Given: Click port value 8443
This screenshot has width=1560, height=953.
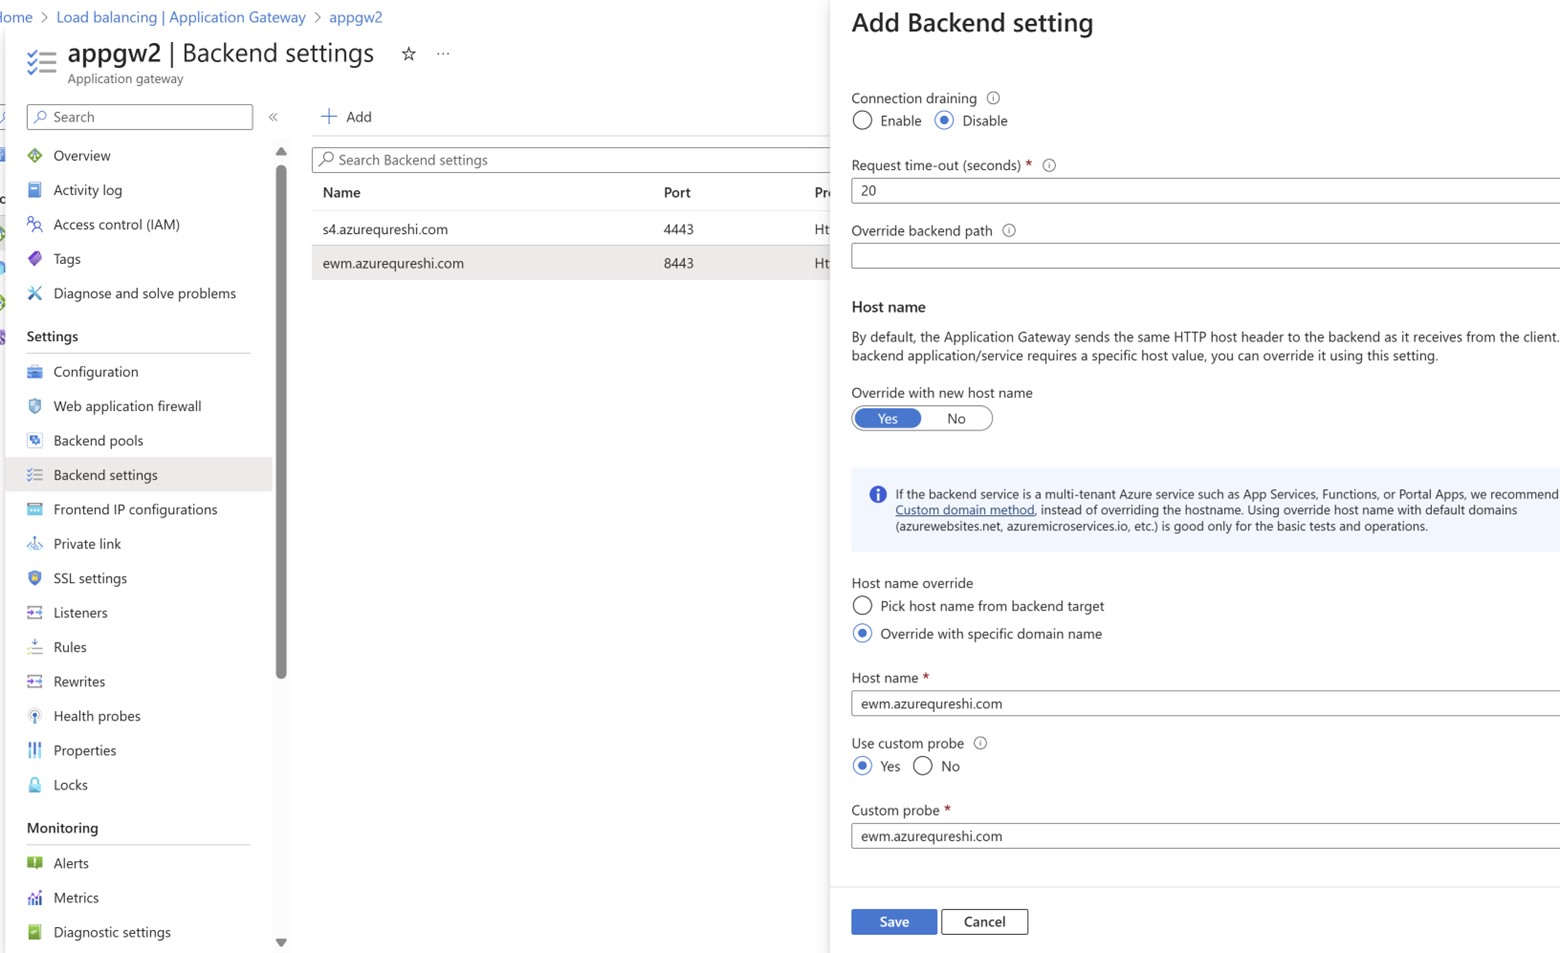Looking at the screenshot, I should click(678, 263).
